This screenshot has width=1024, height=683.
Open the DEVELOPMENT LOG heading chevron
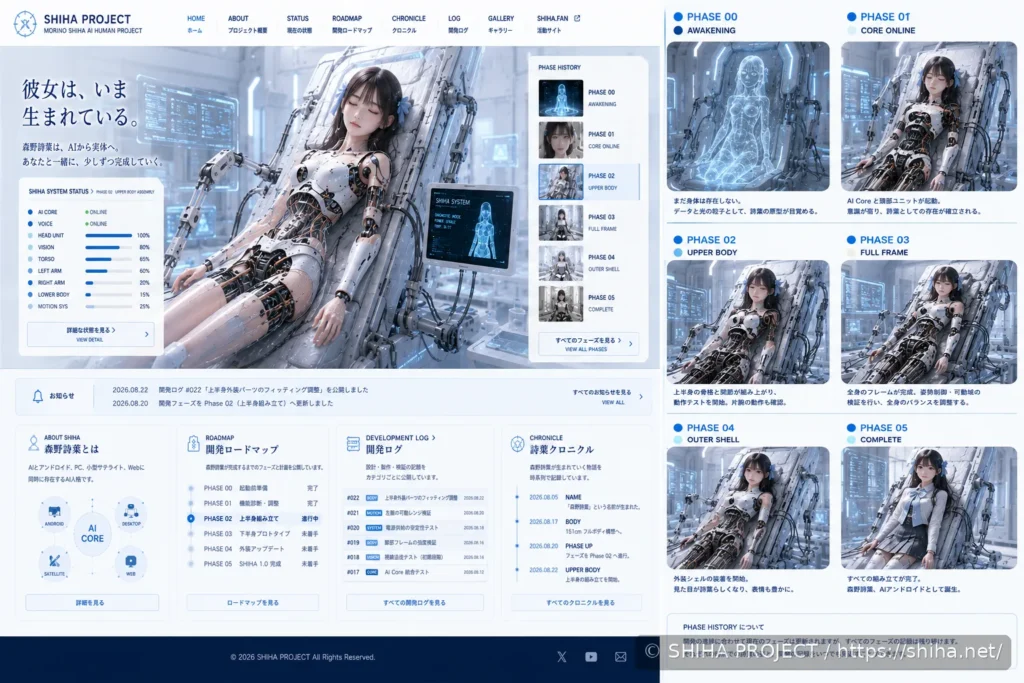point(434,437)
